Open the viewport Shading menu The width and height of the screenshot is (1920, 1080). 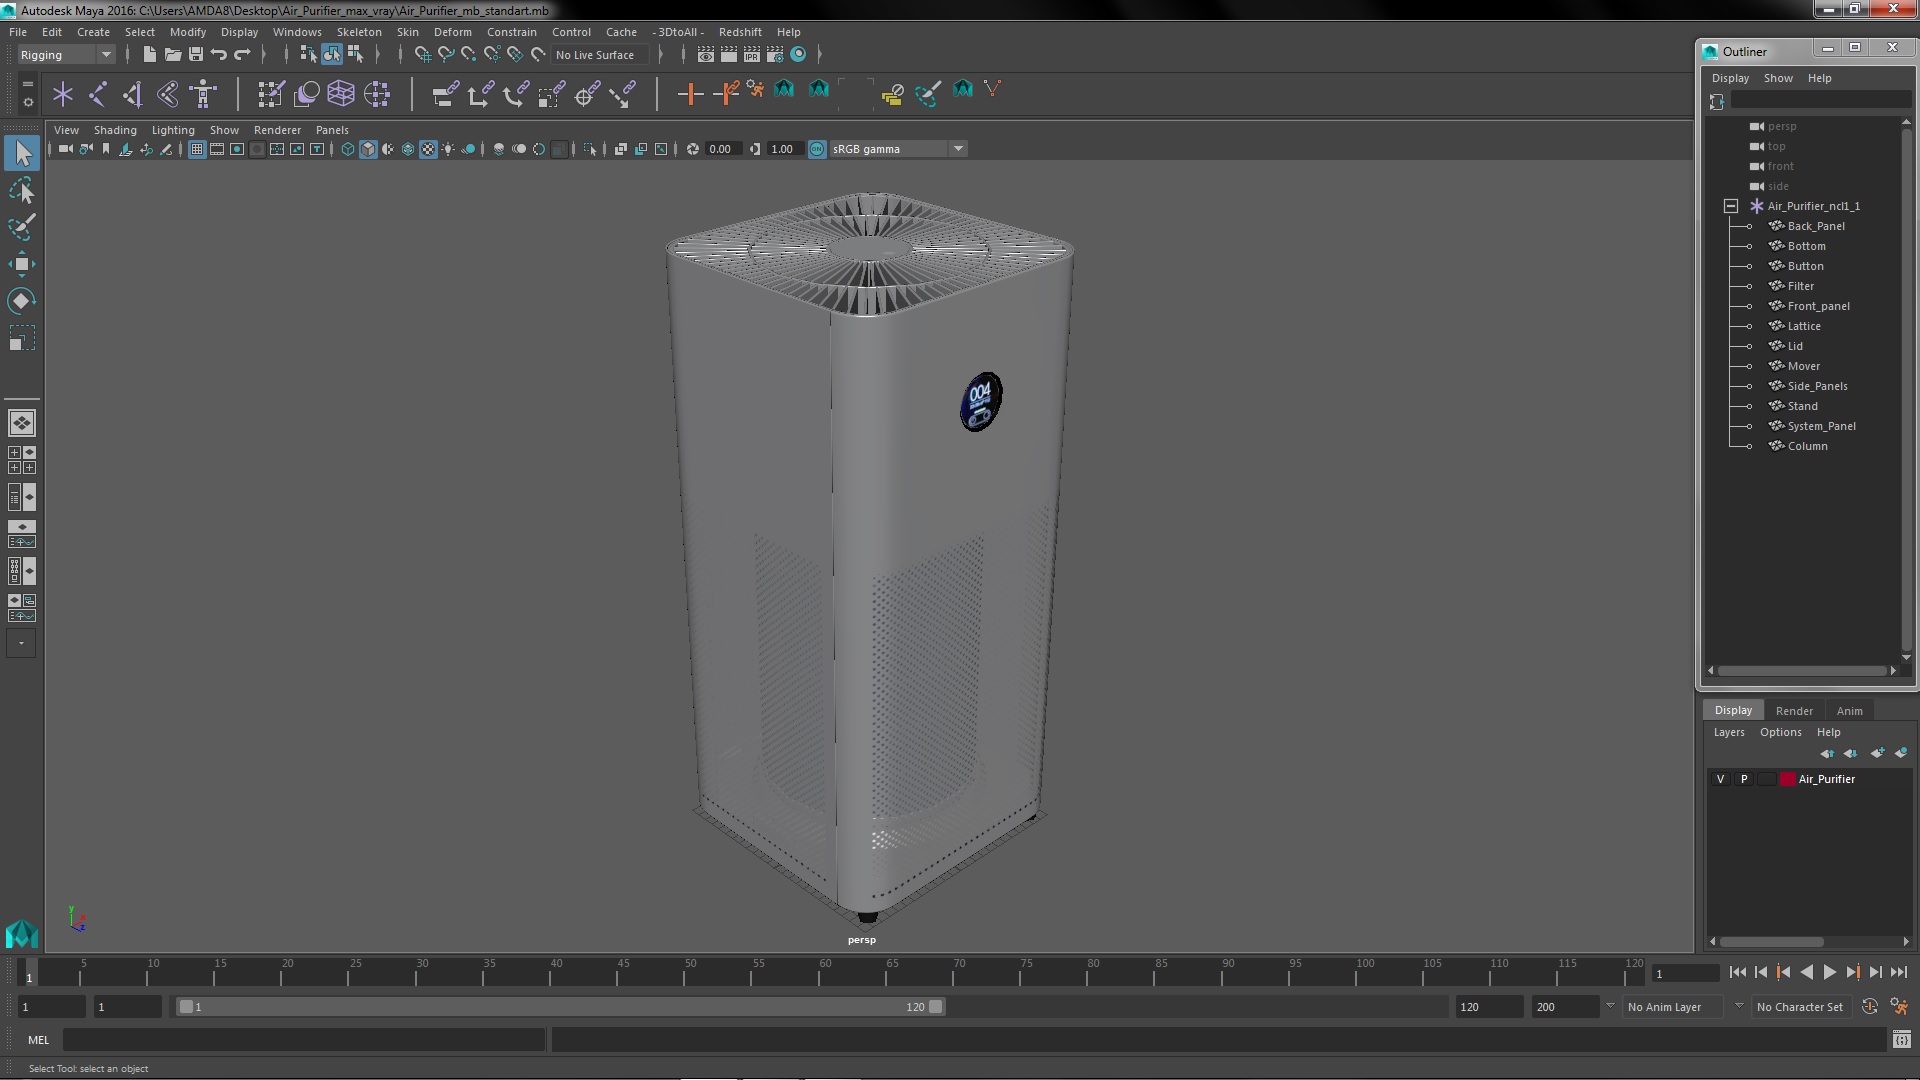(115, 130)
